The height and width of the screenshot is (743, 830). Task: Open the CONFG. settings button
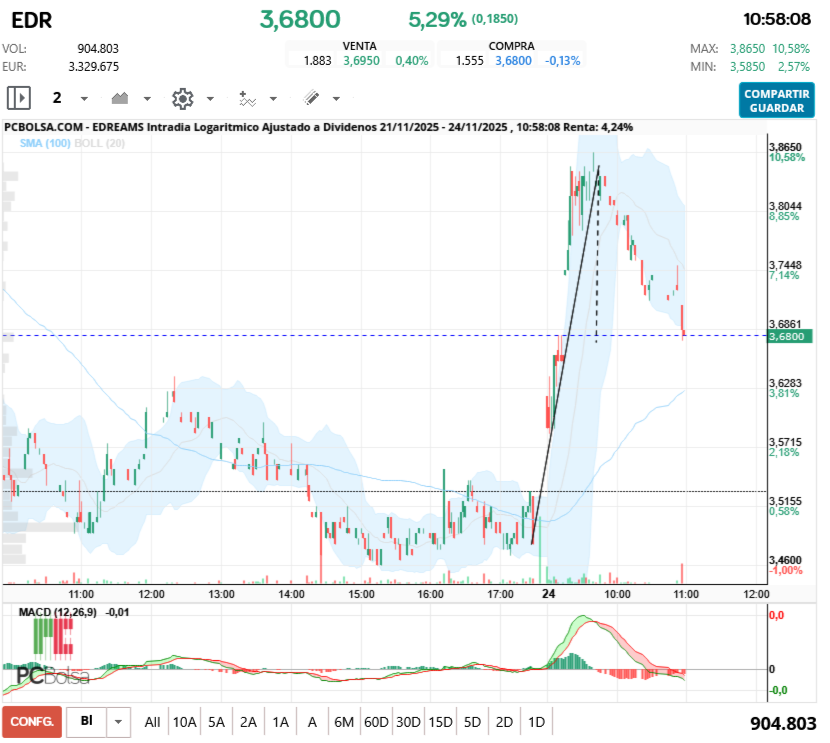[x=31, y=721]
